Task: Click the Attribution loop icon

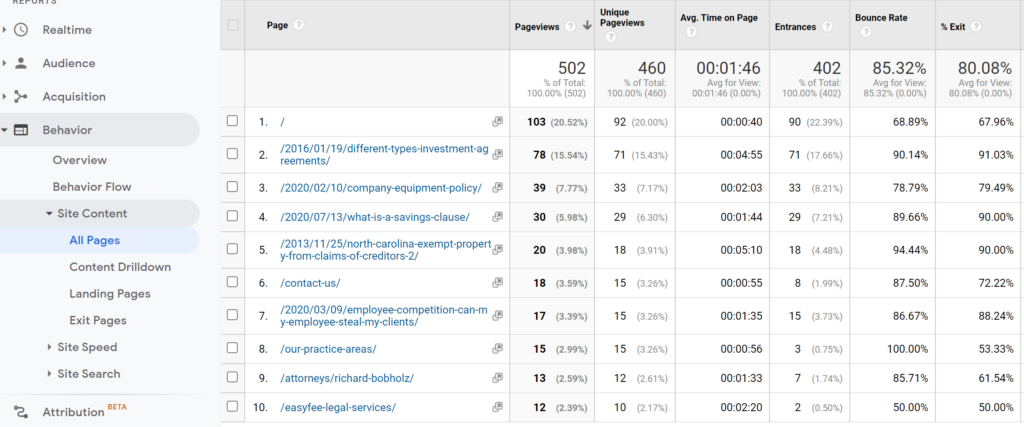Action: pyautogui.click(x=21, y=413)
